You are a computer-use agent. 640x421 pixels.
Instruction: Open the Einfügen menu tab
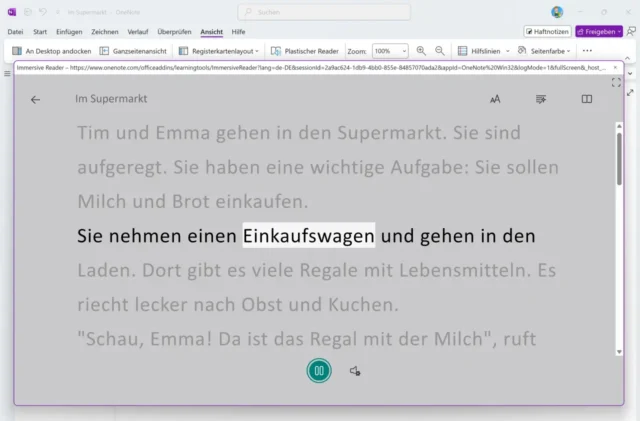(69, 32)
